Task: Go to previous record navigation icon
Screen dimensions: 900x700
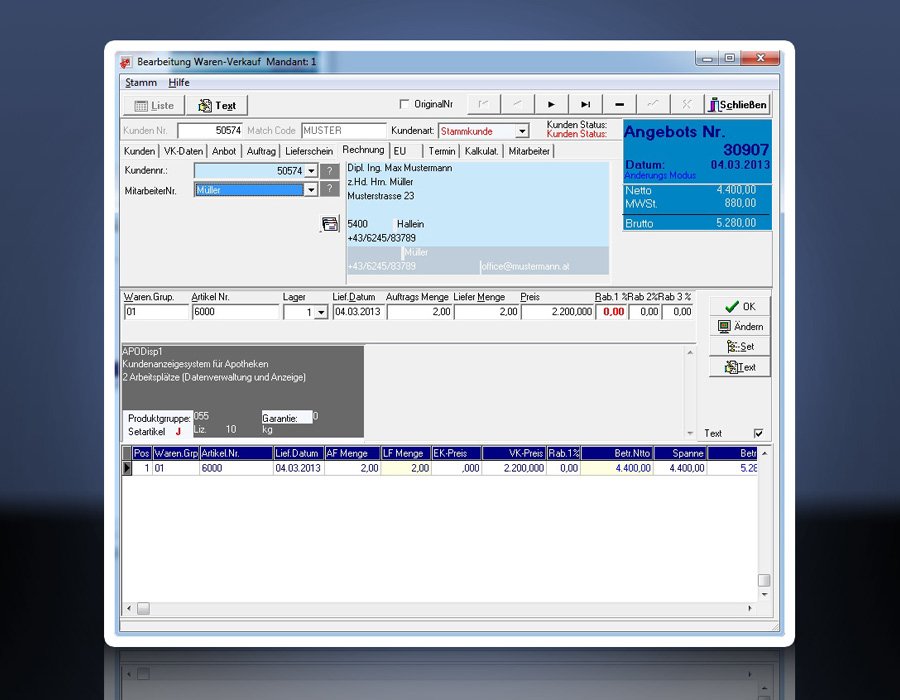Action: (517, 104)
